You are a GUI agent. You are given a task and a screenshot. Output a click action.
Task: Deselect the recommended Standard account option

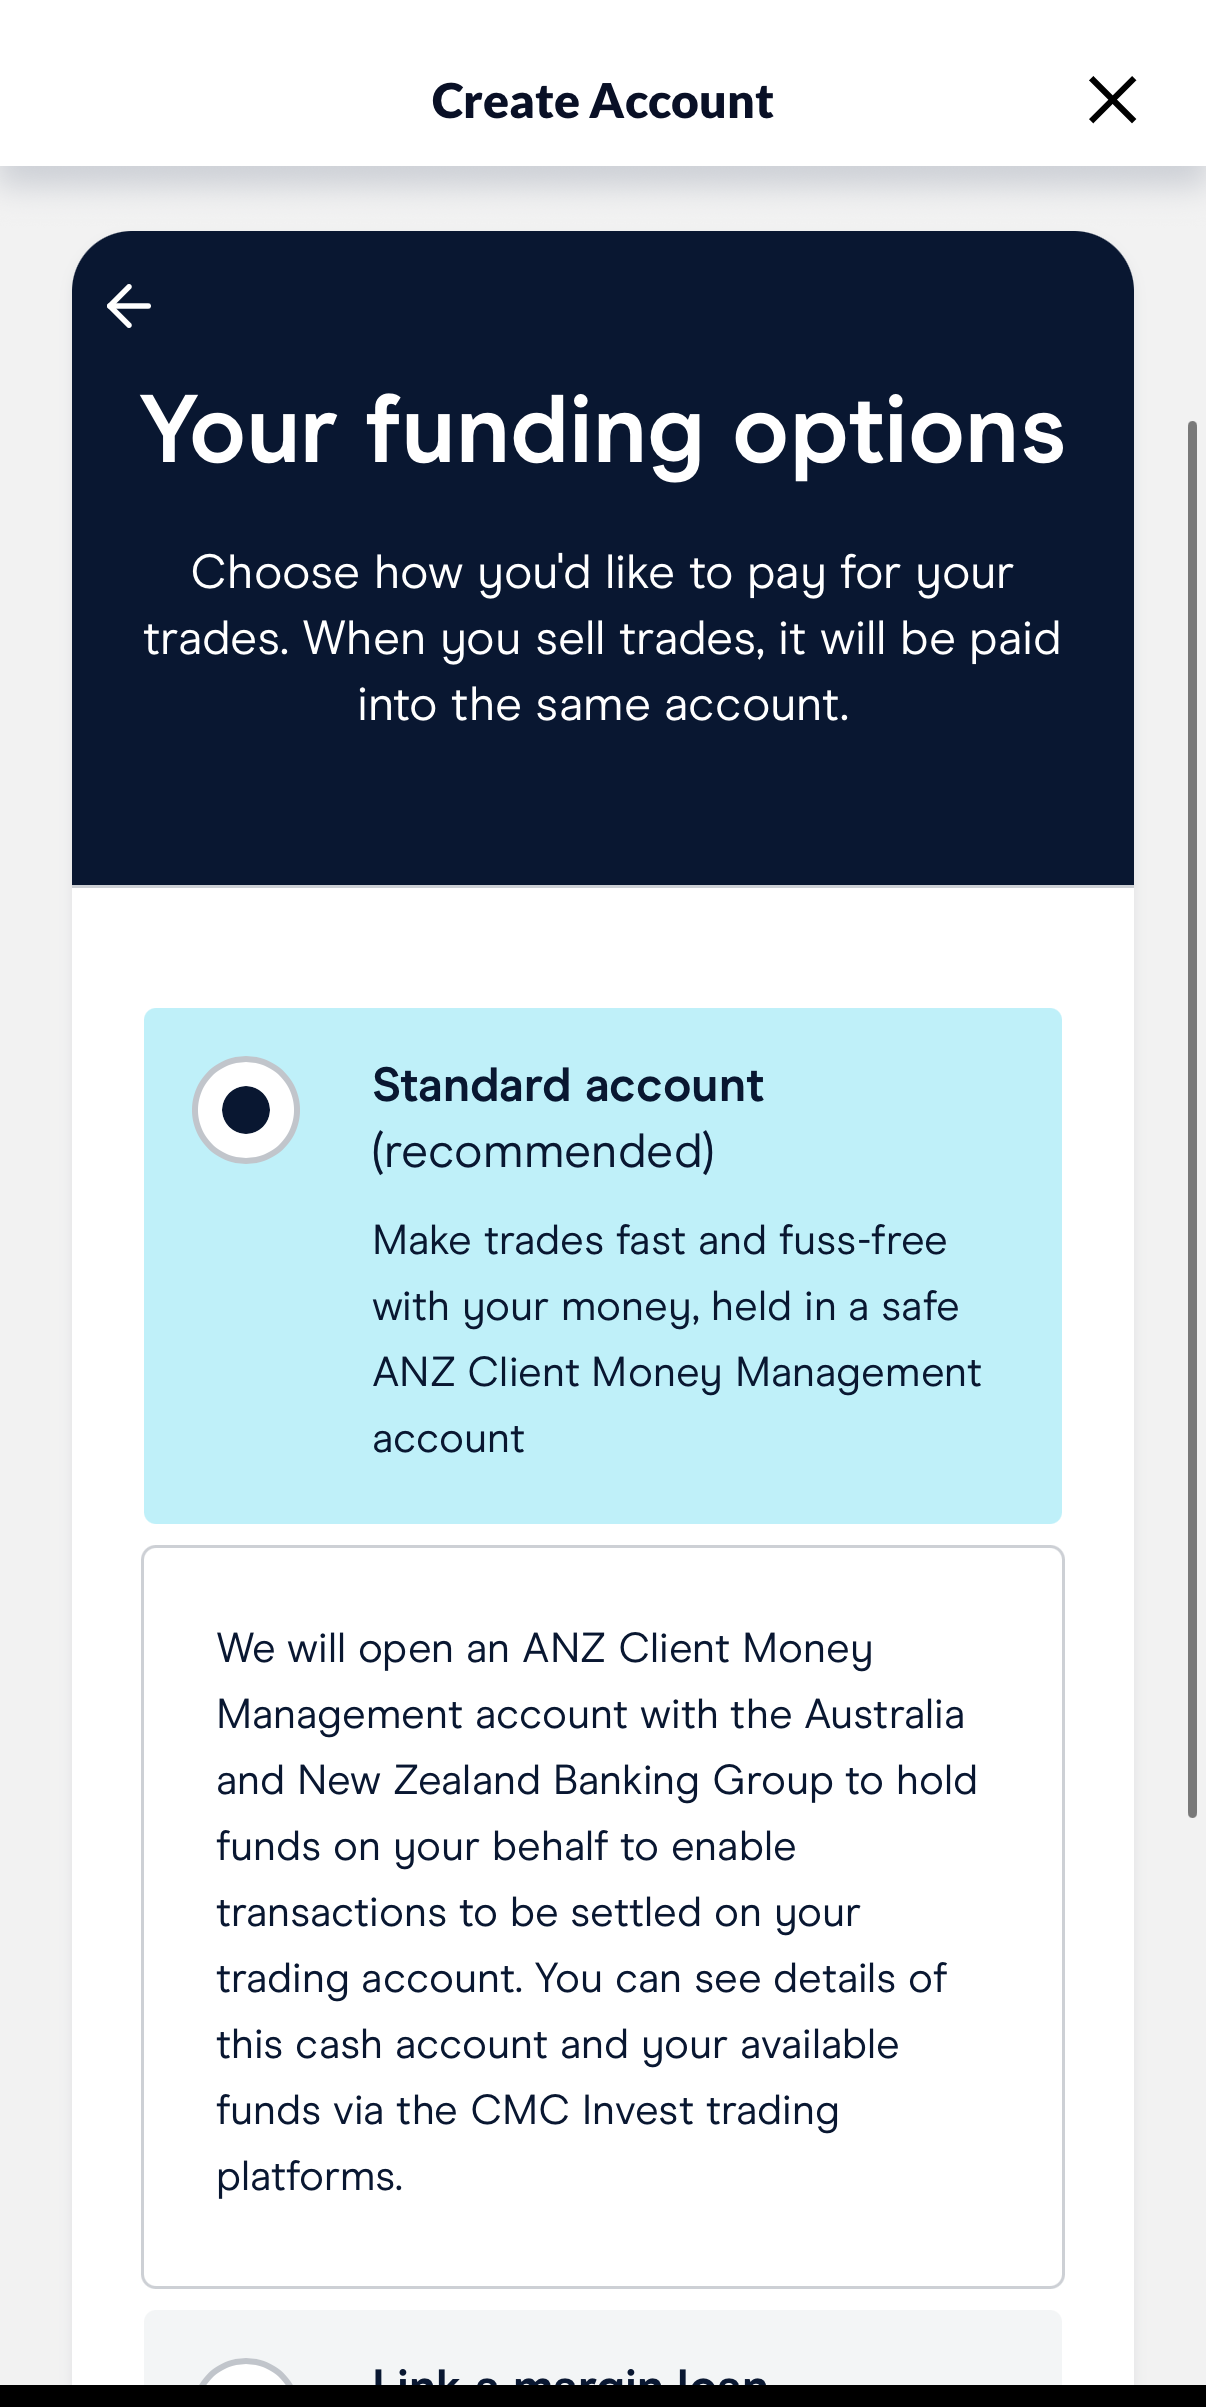245,1108
